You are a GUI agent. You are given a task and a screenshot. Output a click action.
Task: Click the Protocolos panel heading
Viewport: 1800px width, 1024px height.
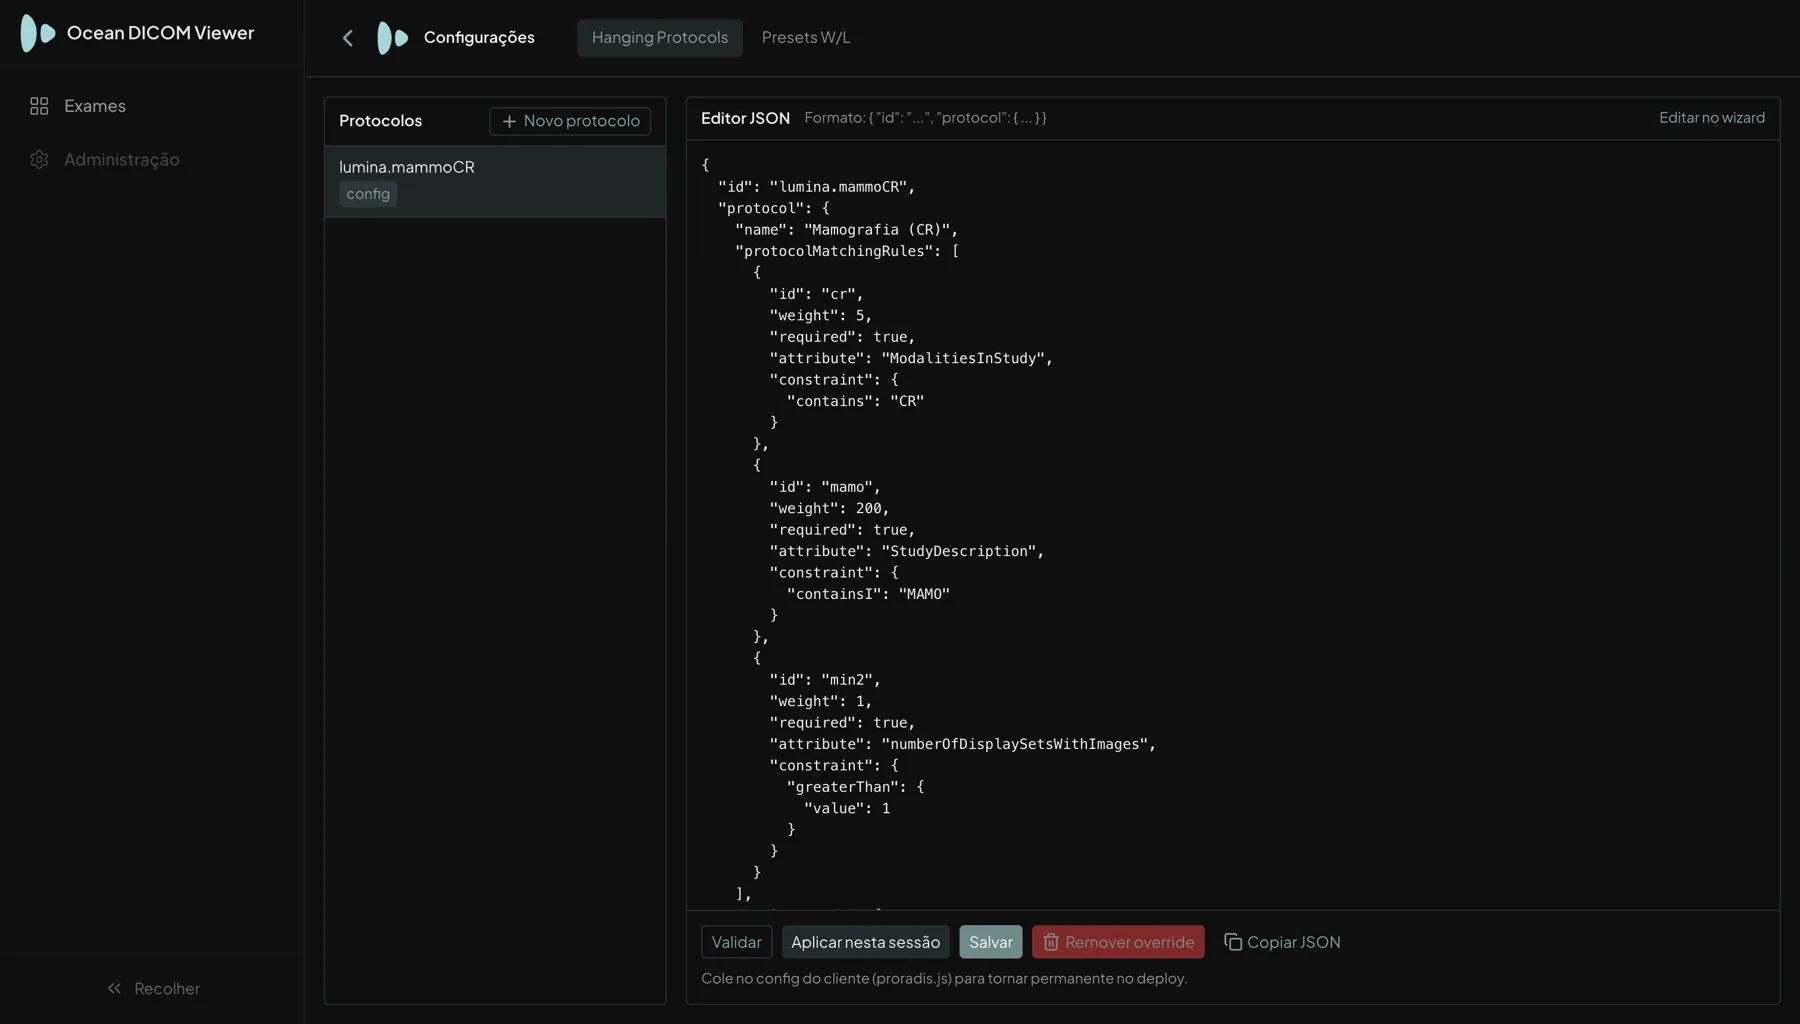(380, 121)
